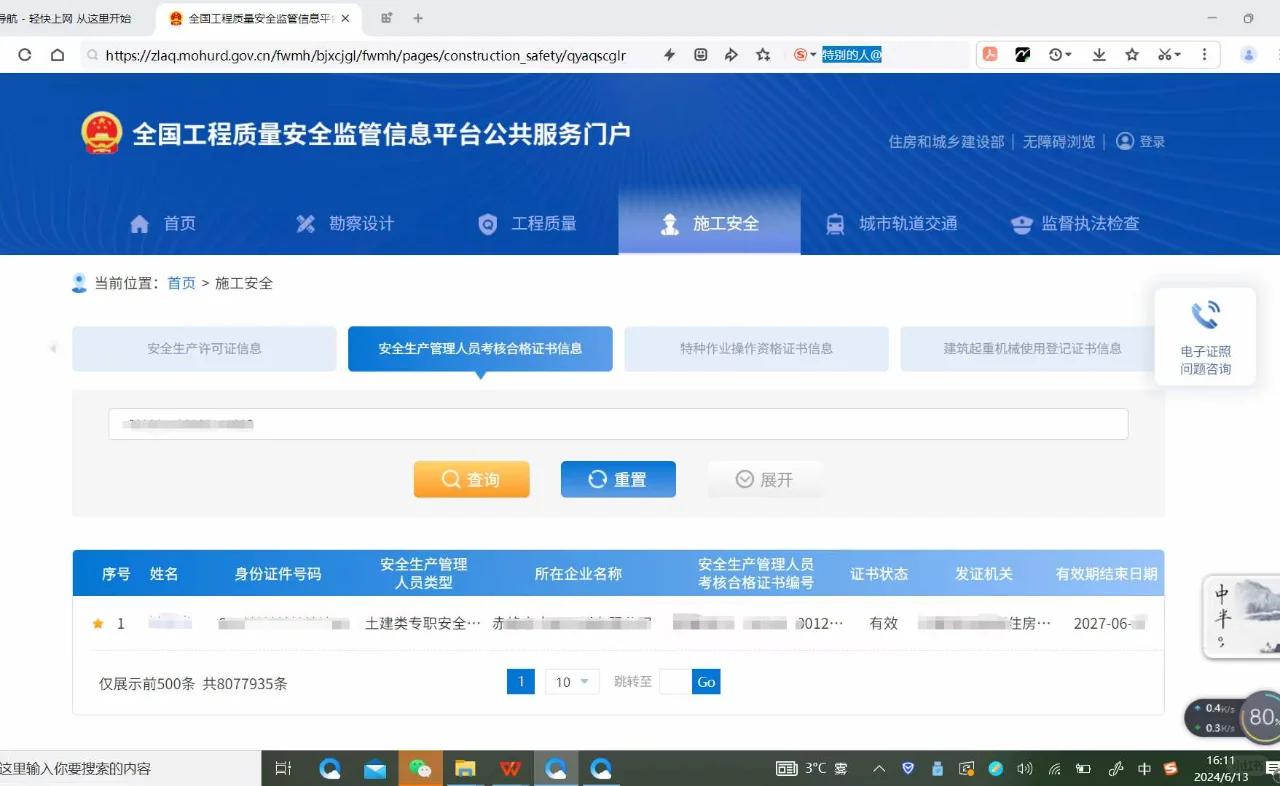Open the PDF tool in the browser toolbar
This screenshot has height=786, width=1280.
click(990, 55)
